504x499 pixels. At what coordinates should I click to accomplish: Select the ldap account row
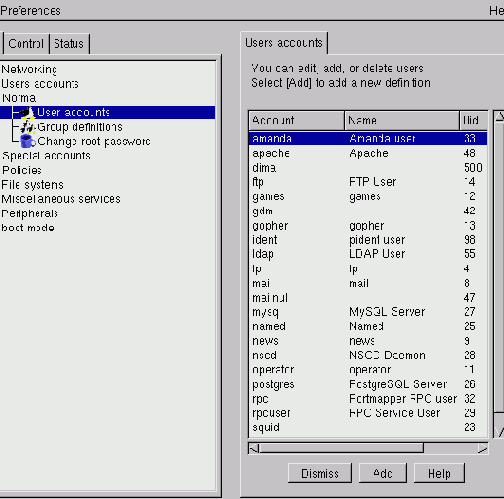pyautogui.click(x=368, y=254)
